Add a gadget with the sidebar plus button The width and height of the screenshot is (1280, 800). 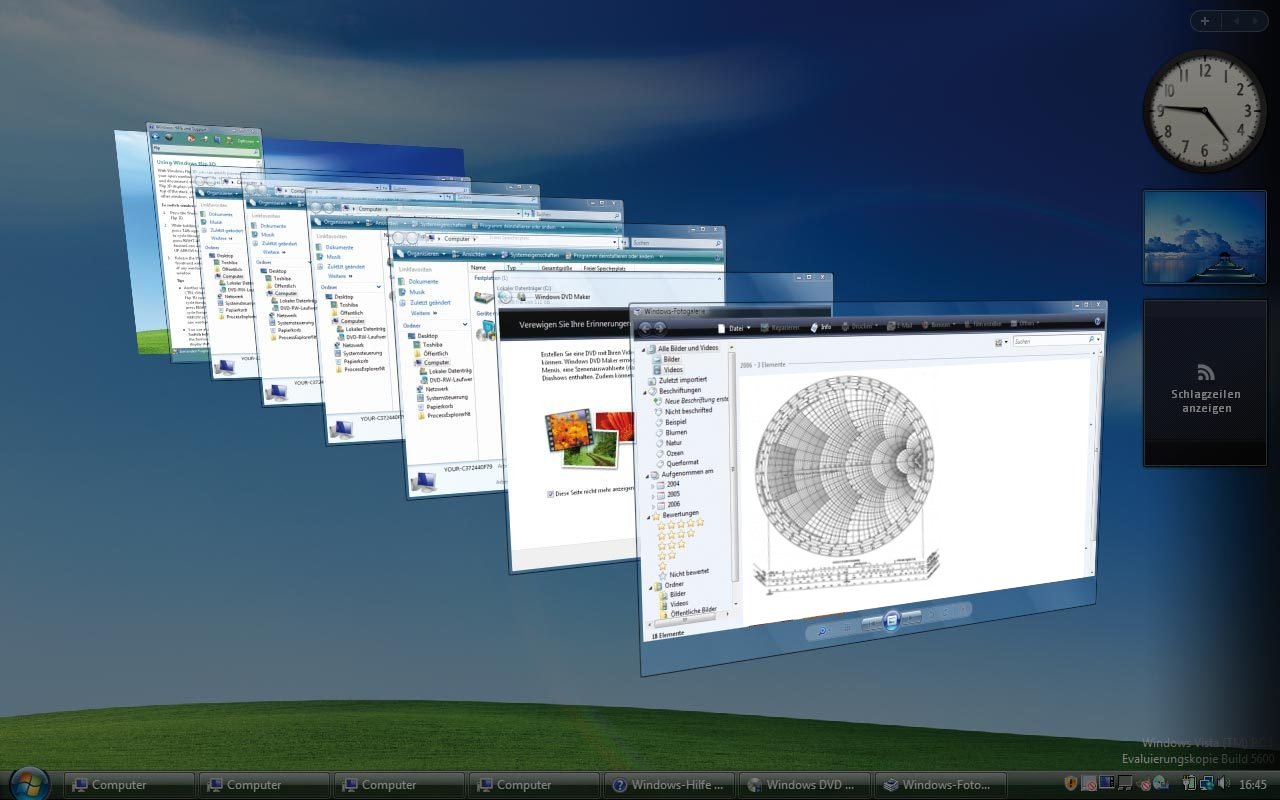click(1206, 21)
